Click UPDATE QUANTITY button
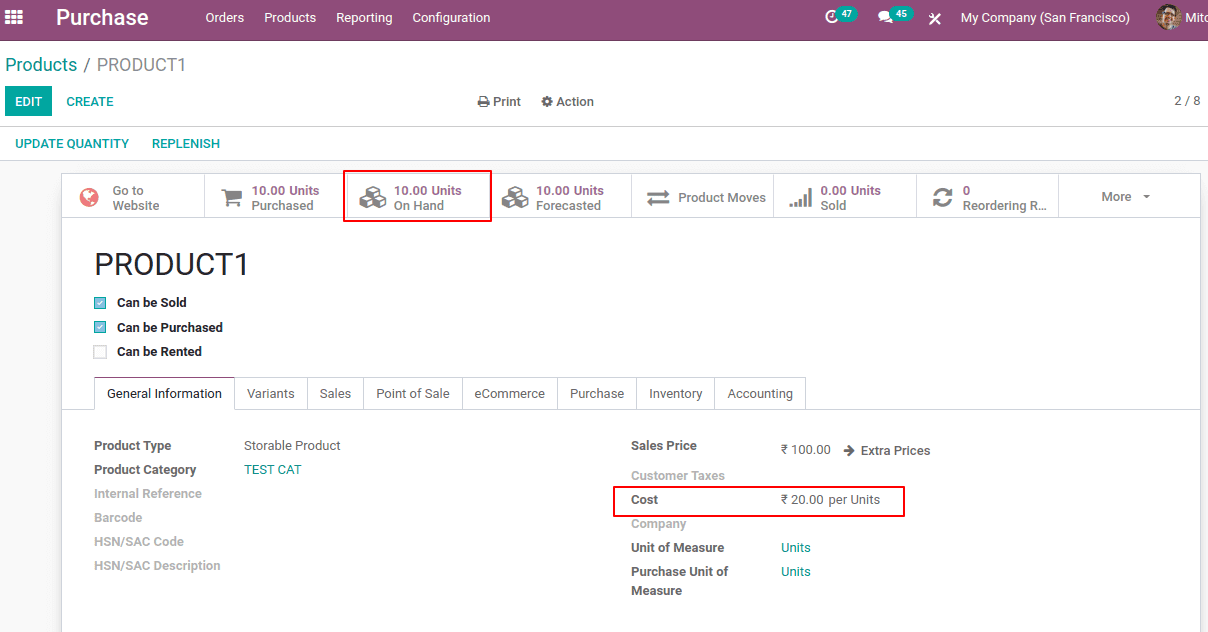The width and height of the screenshot is (1208, 632). (x=72, y=144)
